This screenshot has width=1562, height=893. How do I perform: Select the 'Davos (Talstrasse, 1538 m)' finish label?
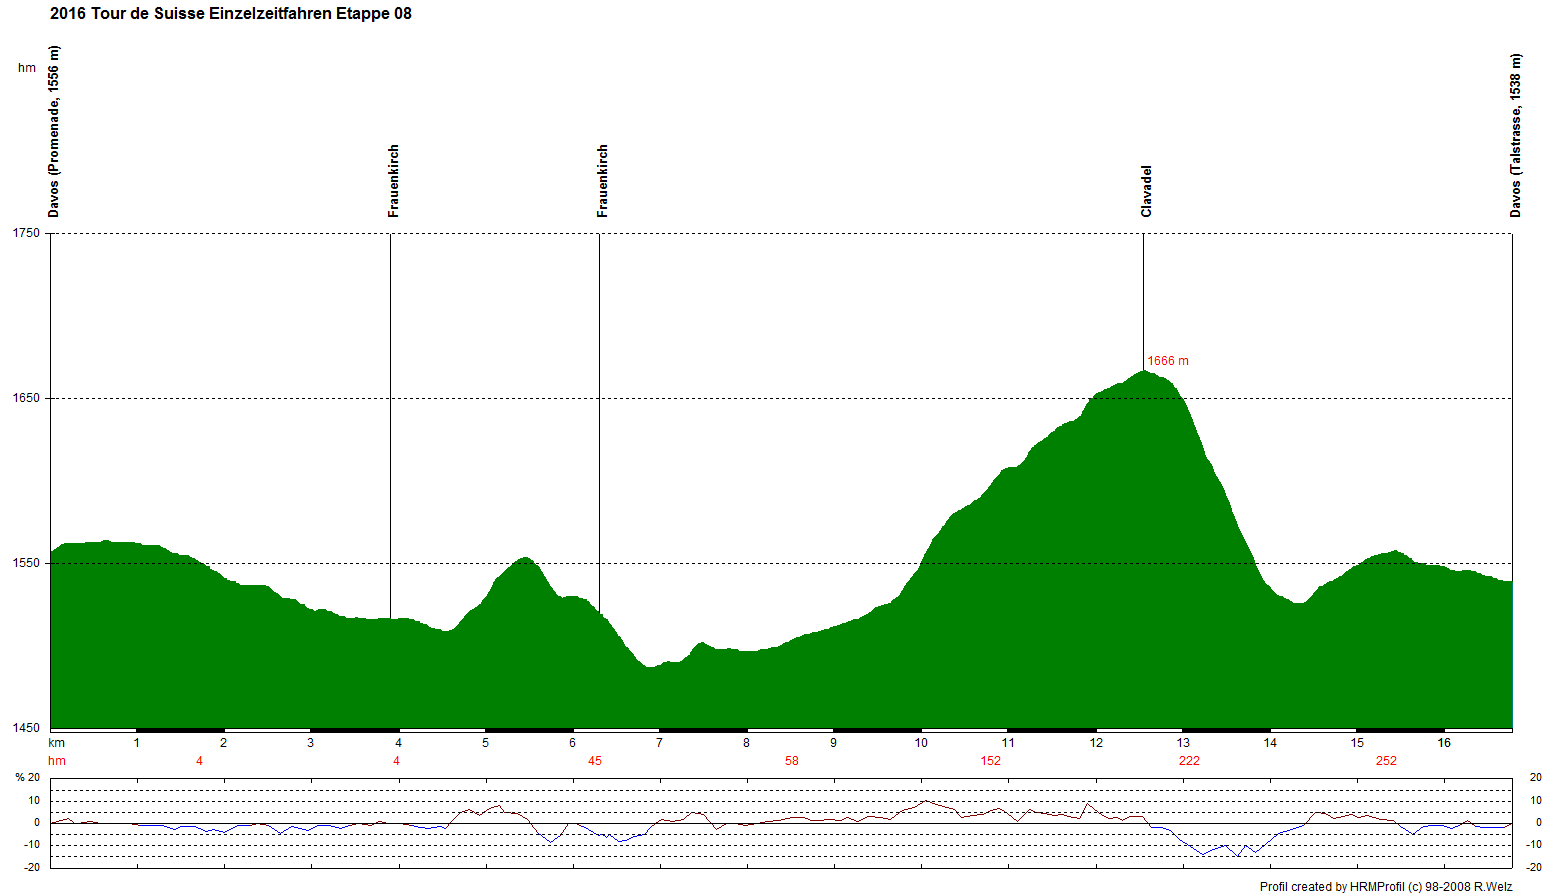[1516, 135]
